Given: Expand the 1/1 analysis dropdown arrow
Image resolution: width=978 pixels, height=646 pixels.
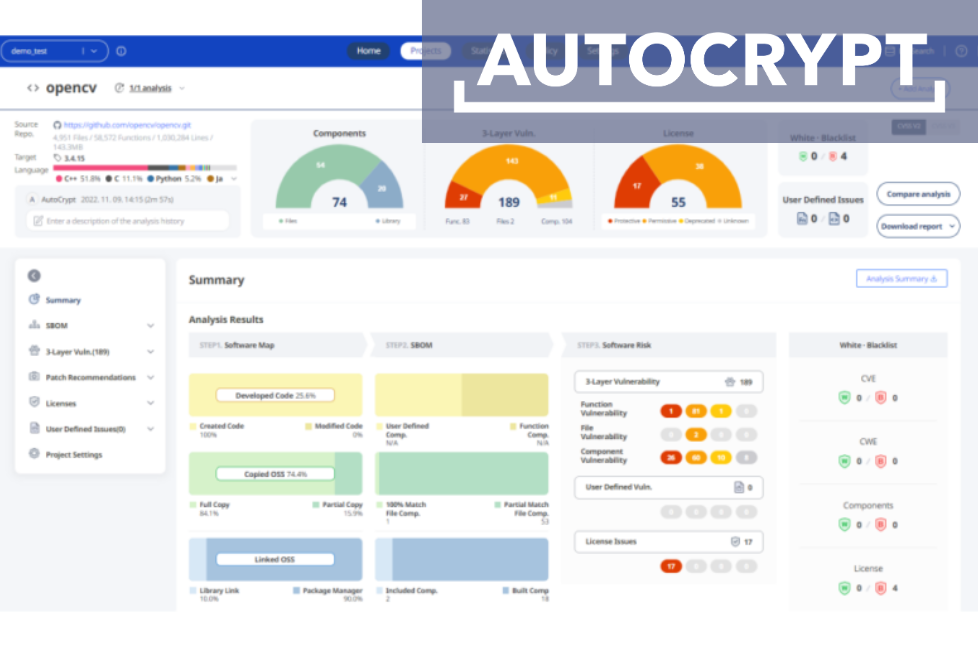Looking at the screenshot, I should (x=182, y=89).
